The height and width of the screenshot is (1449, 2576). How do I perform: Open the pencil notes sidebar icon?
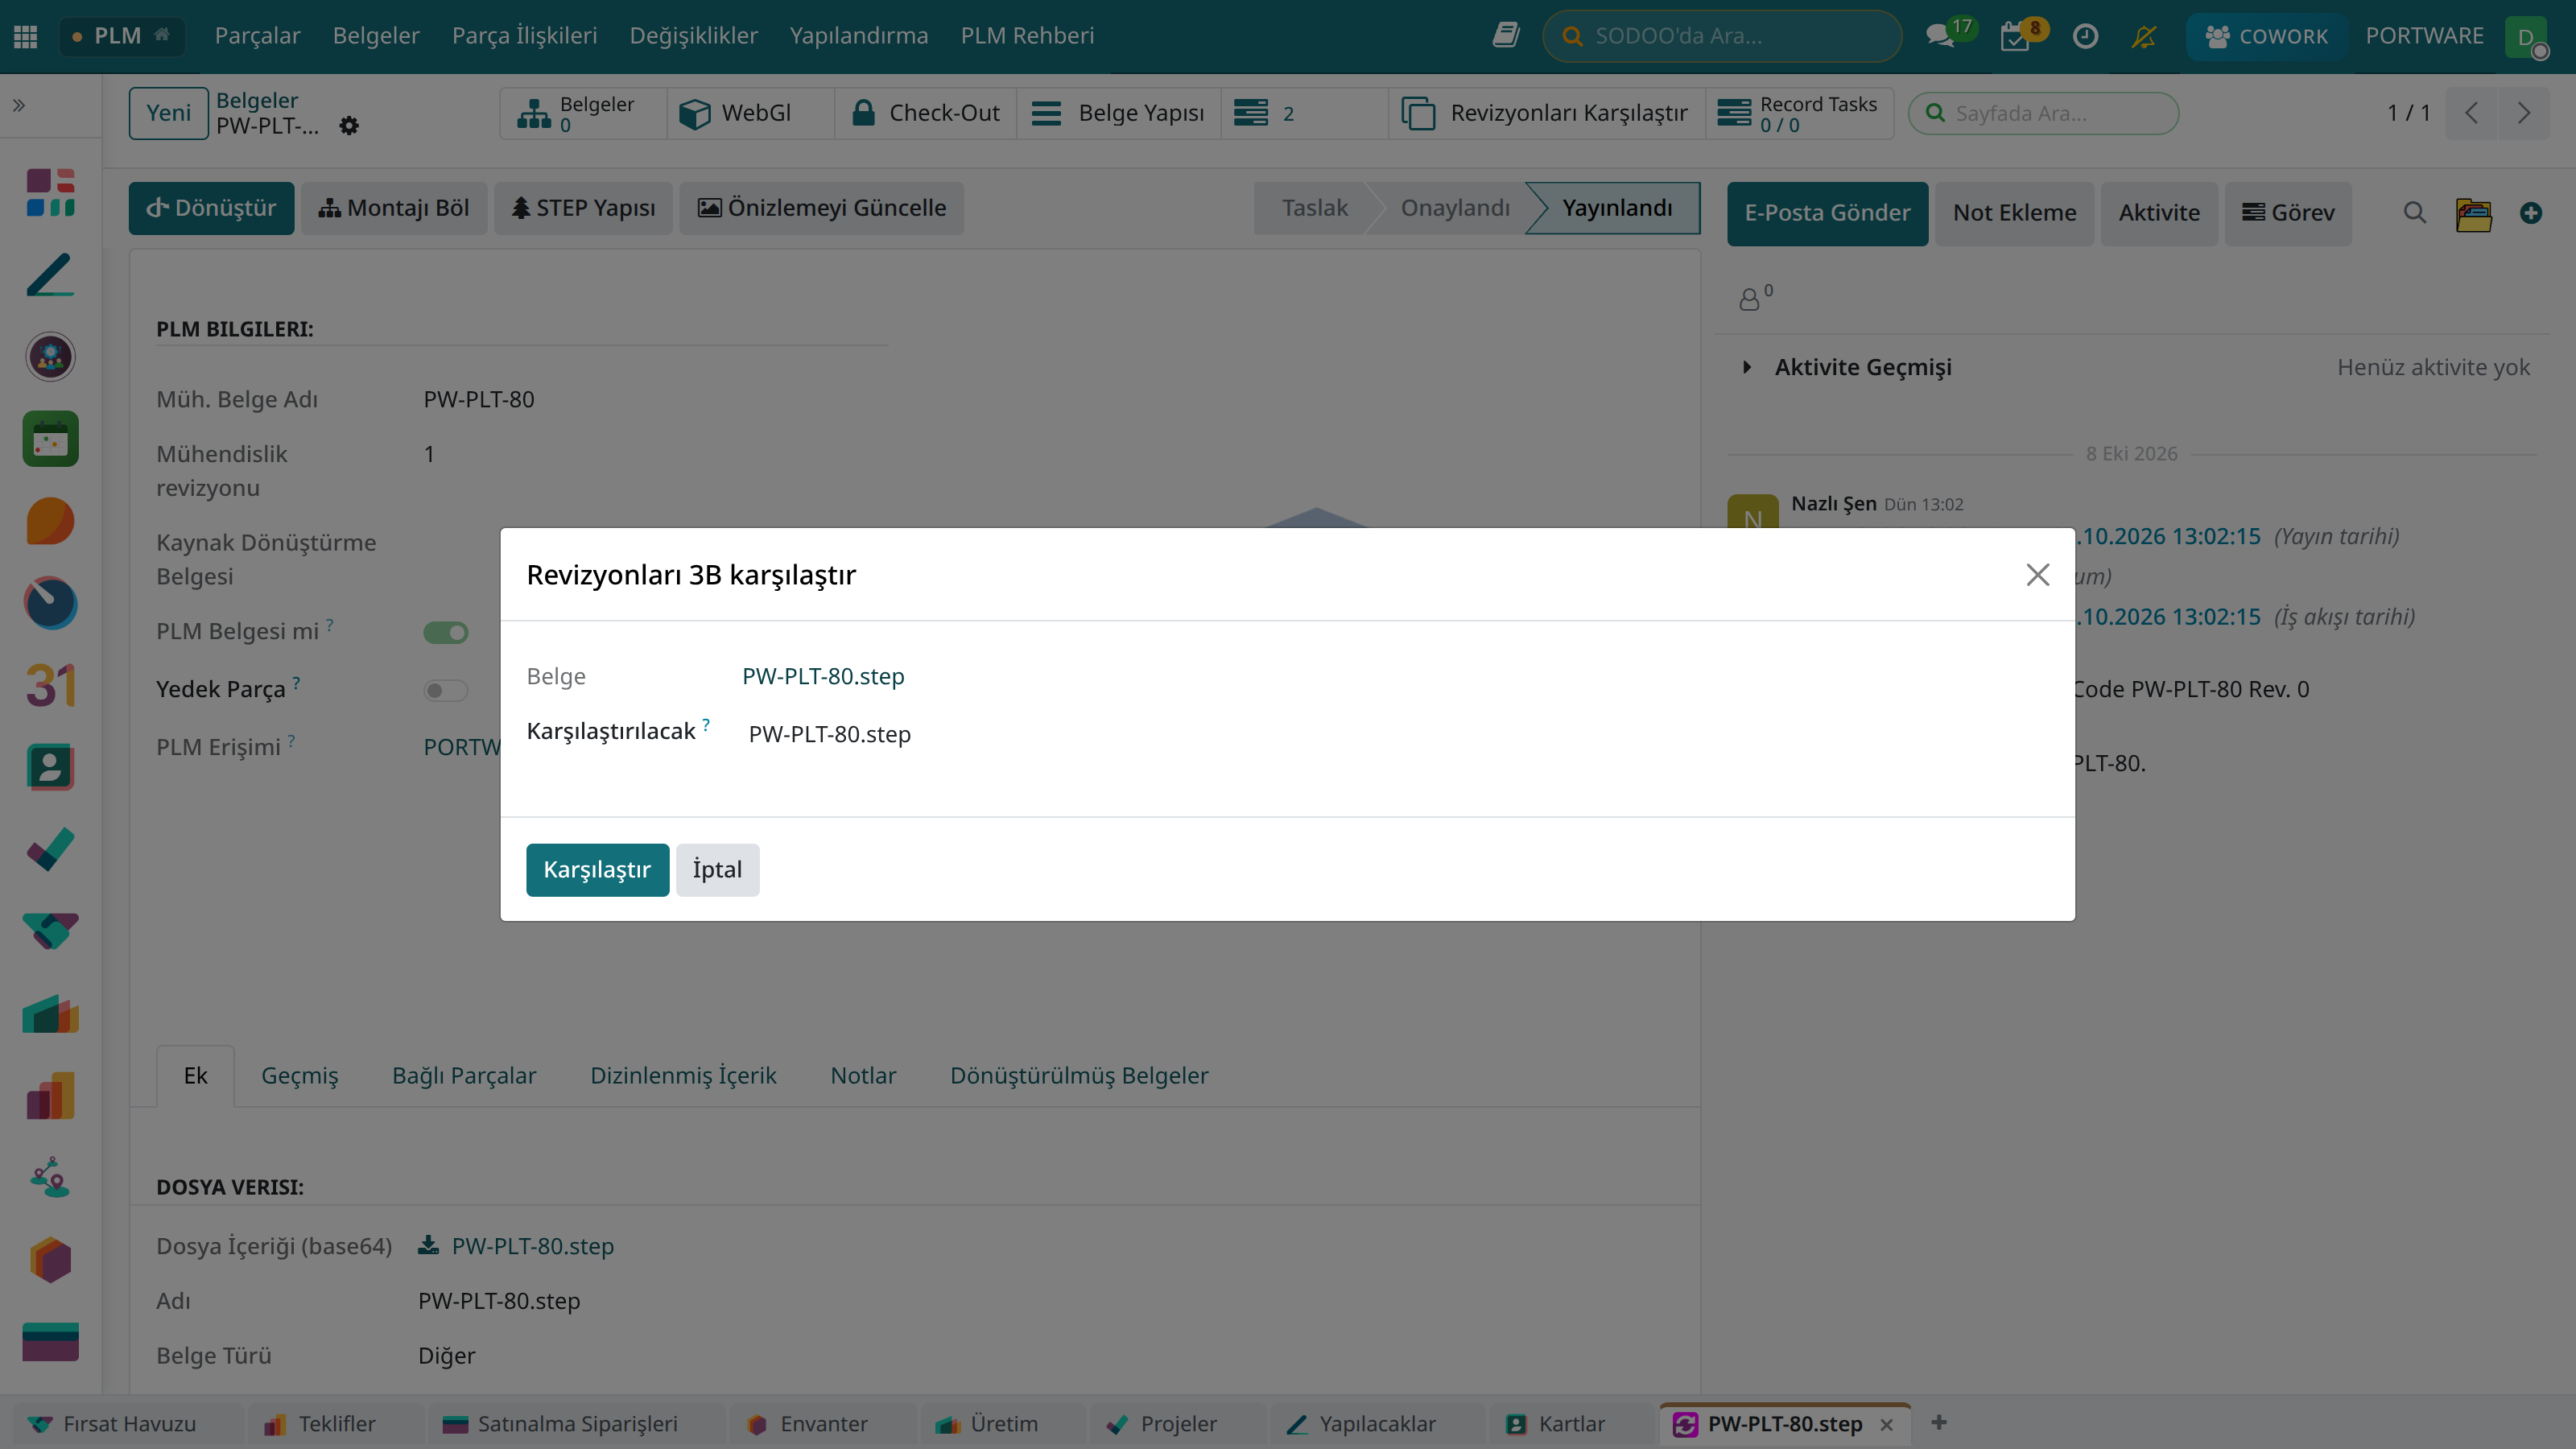(50, 274)
